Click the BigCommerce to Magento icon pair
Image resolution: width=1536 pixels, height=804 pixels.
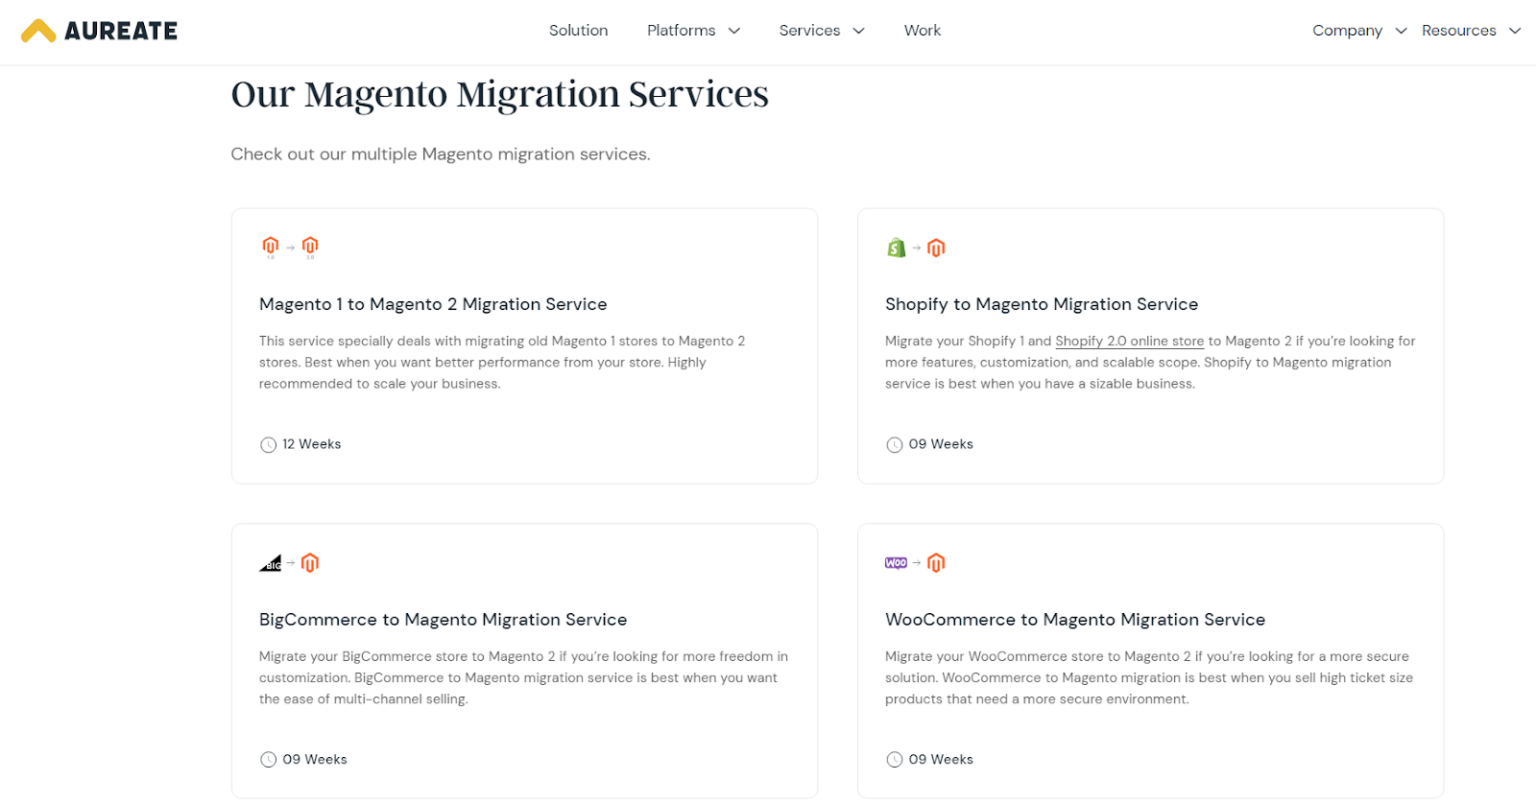point(290,563)
